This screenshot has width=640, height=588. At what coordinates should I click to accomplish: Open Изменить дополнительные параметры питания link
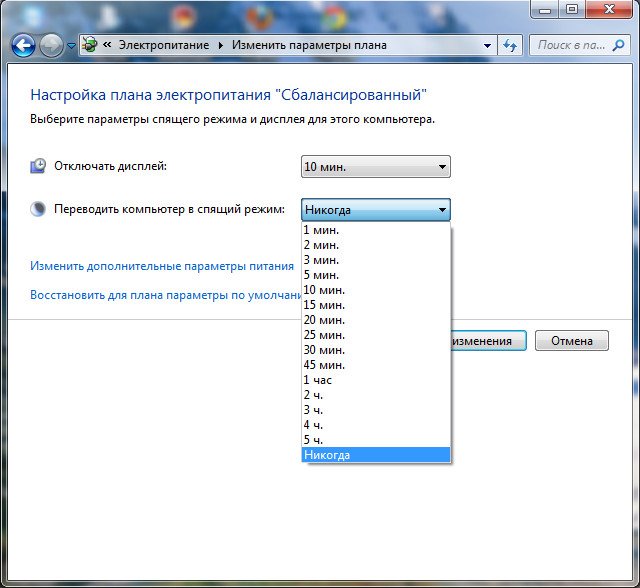(x=162, y=266)
